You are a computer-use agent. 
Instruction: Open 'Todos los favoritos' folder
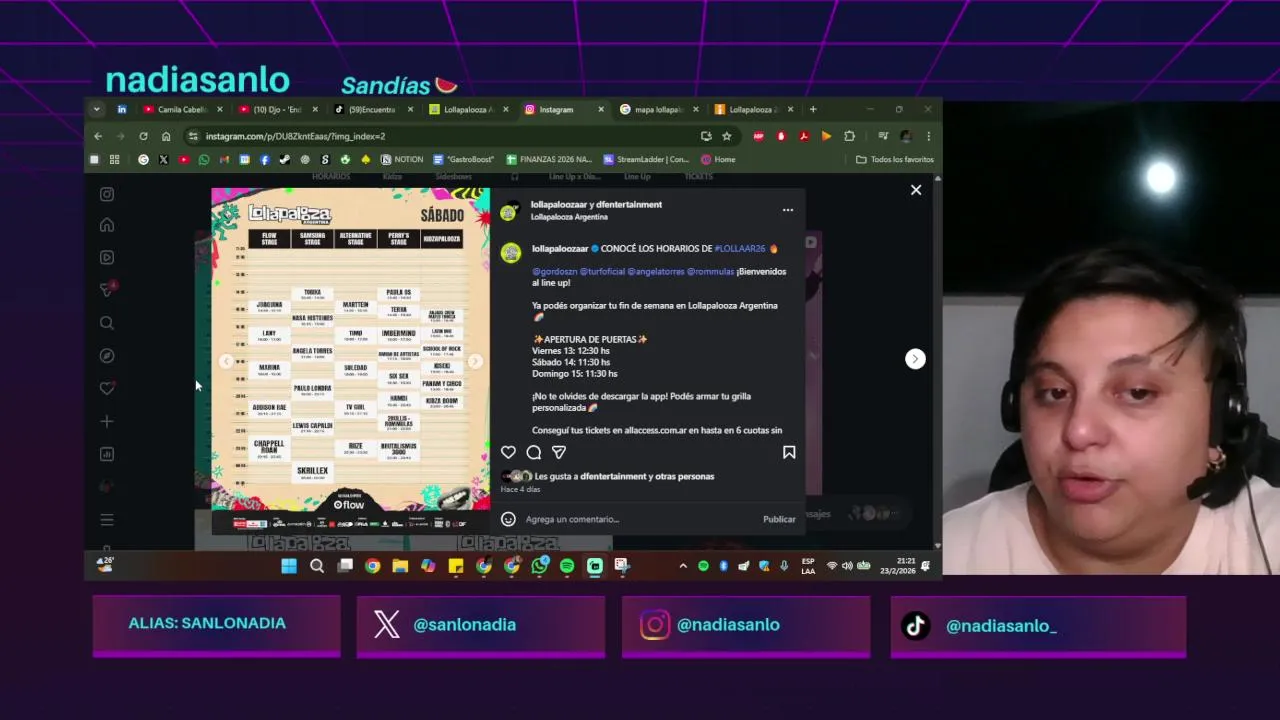pyautogui.click(x=895, y=159)
